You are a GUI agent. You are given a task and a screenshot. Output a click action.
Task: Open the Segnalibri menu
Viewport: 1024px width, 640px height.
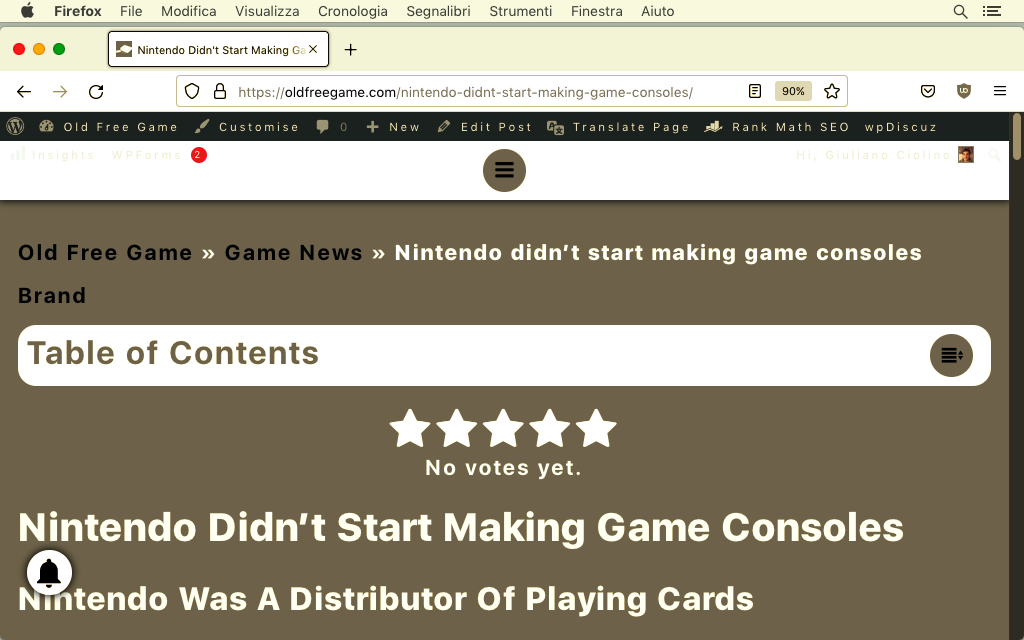click(438, 11)
